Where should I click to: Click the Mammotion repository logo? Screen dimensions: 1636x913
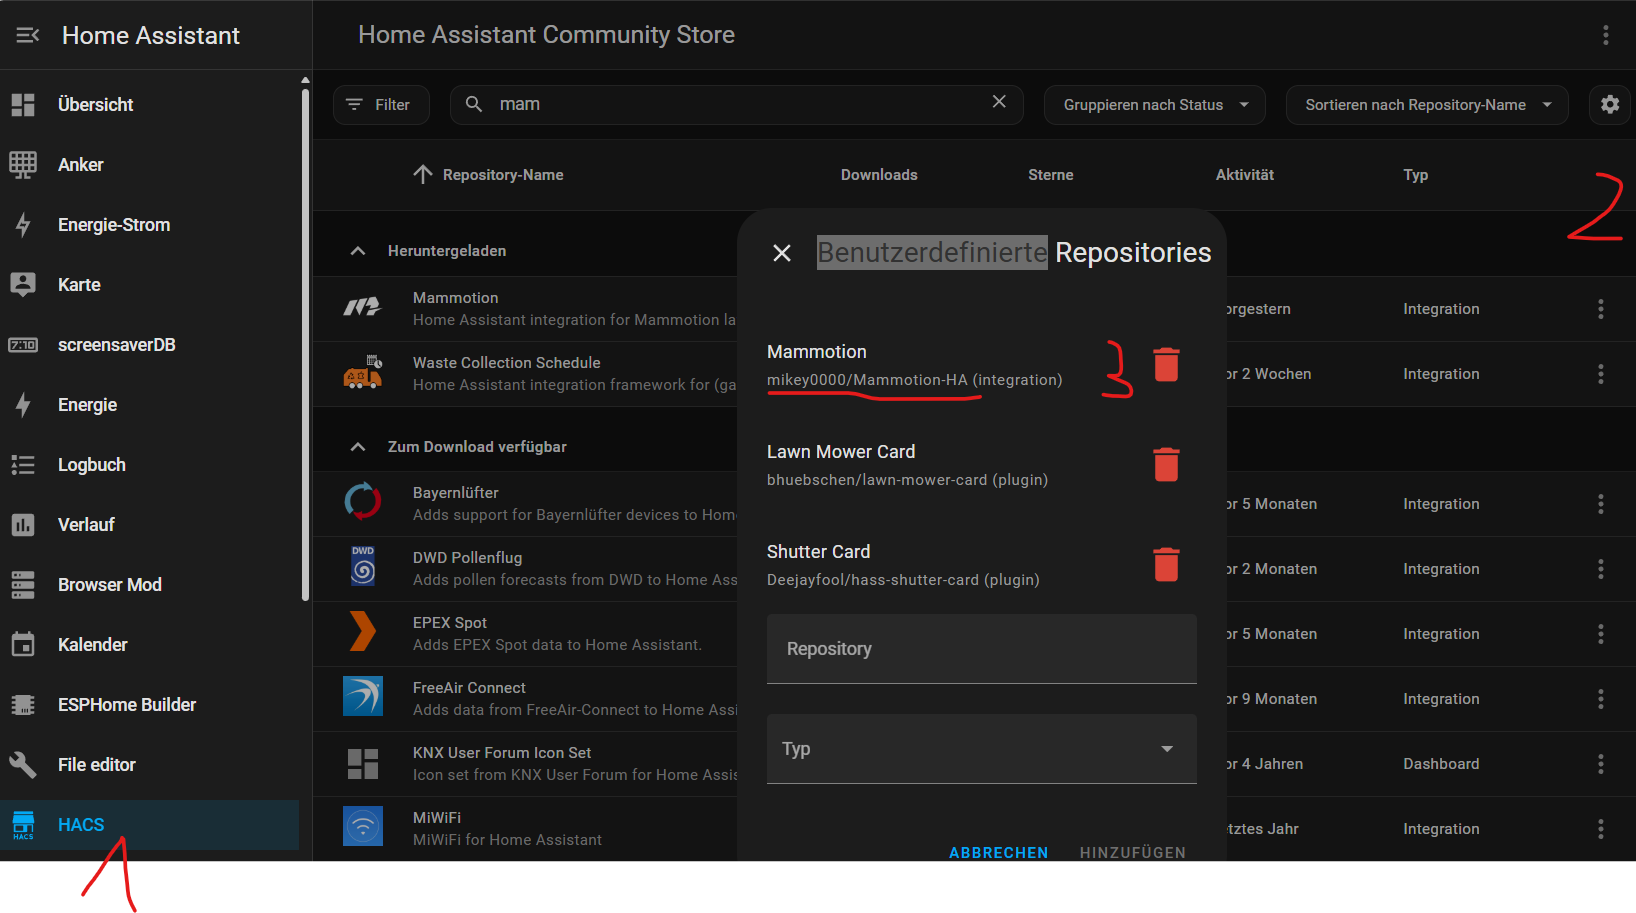(x=363, y=308)
